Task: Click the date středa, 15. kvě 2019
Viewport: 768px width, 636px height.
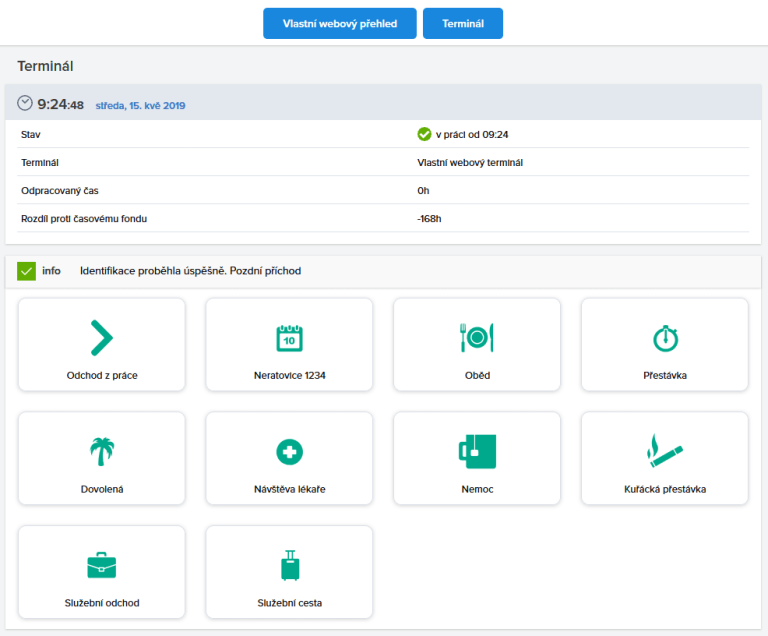Action: [140, 105]
